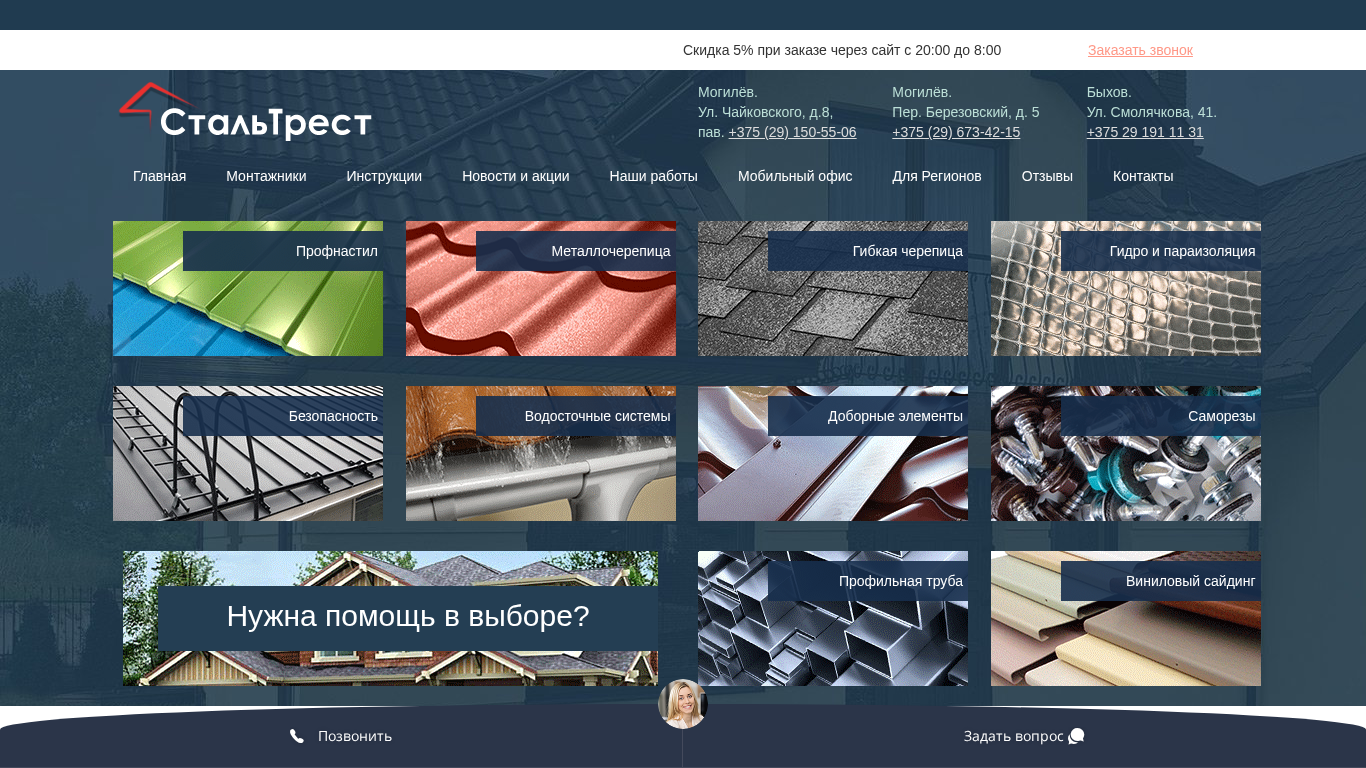The width and height of the screenshot is (1366, 768).
Task: View the Отзывы page
Action: [x=1047, y=176]
